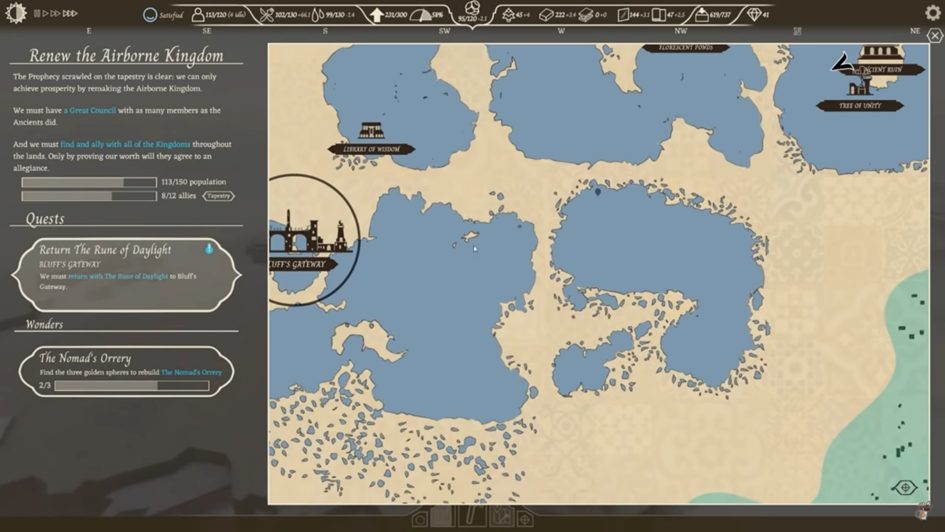Viewport: 945px width, 532px height.
Task: Open The Nomad's Orrery link text
Action: click(191, 372)
